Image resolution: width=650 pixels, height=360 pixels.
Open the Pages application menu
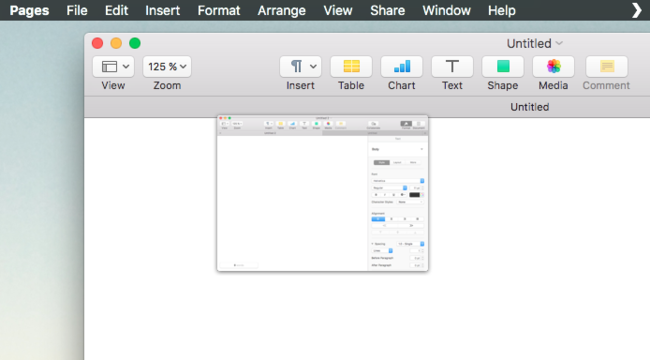coord(29,10)
